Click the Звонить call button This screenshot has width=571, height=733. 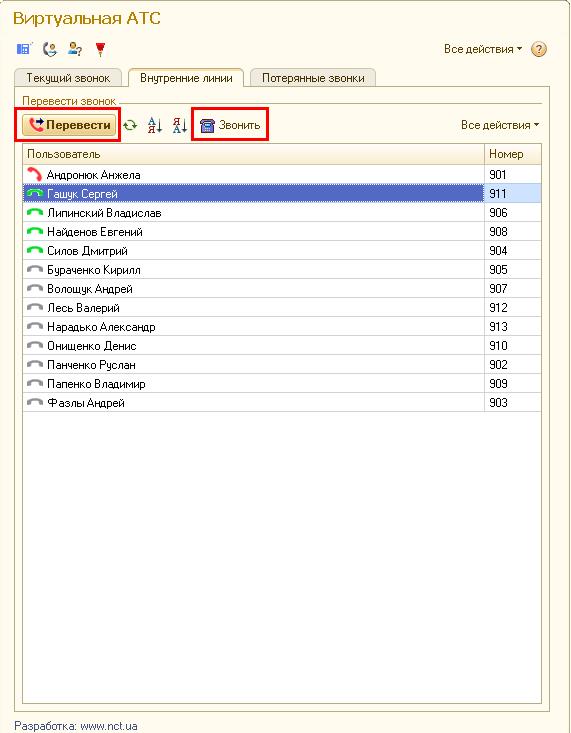[230, 125]
